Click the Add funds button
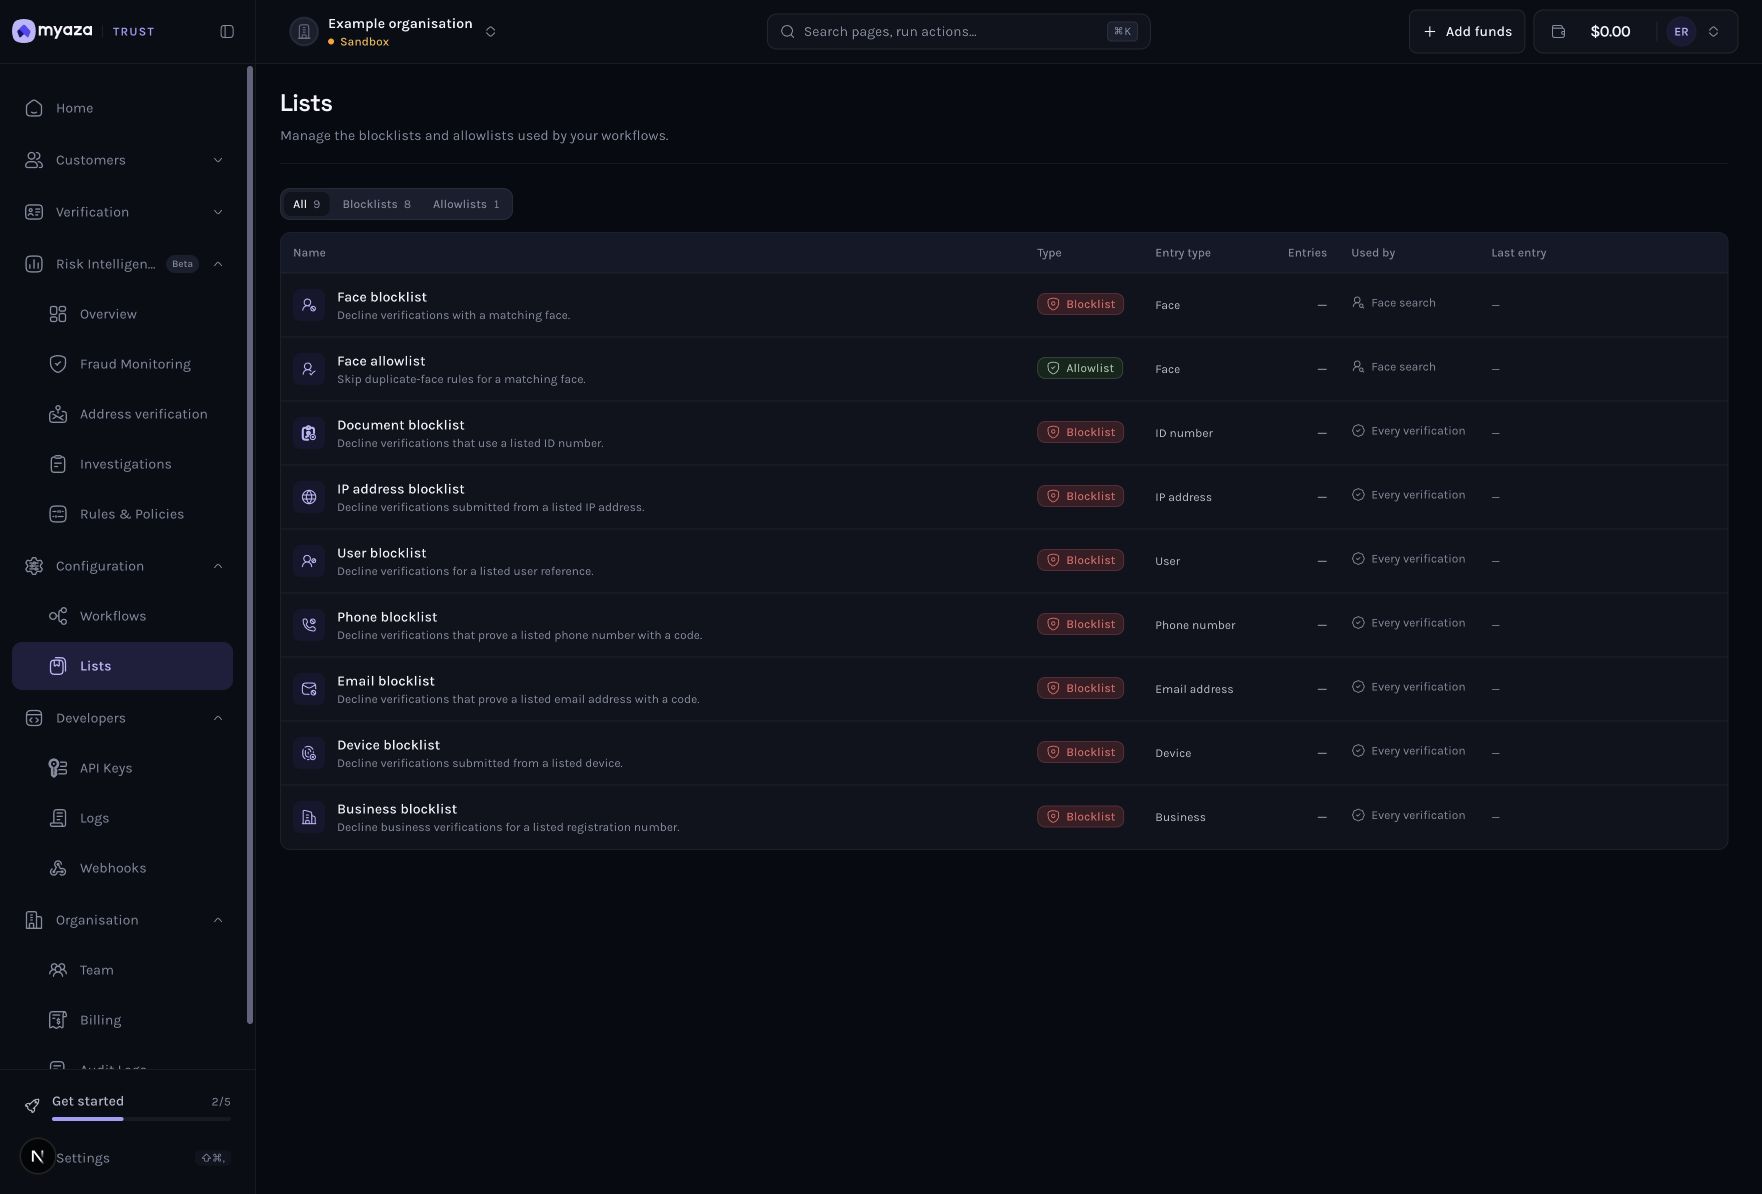 click(1467, 31)
